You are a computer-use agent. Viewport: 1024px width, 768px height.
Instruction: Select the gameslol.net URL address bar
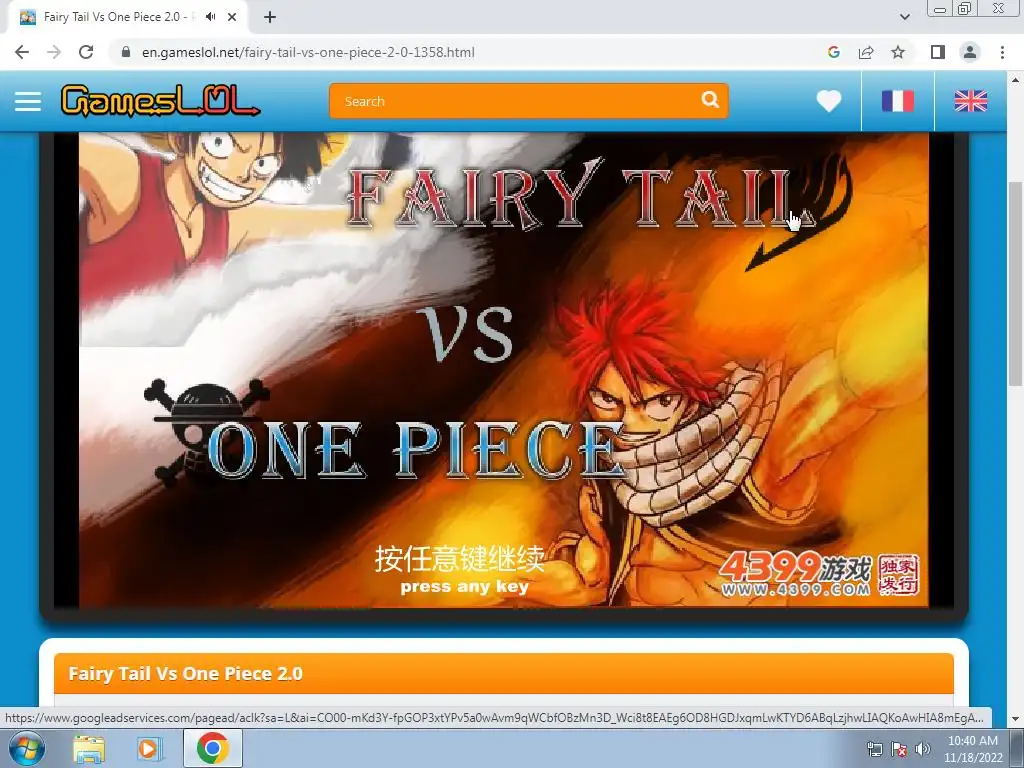tap(308, 52)
